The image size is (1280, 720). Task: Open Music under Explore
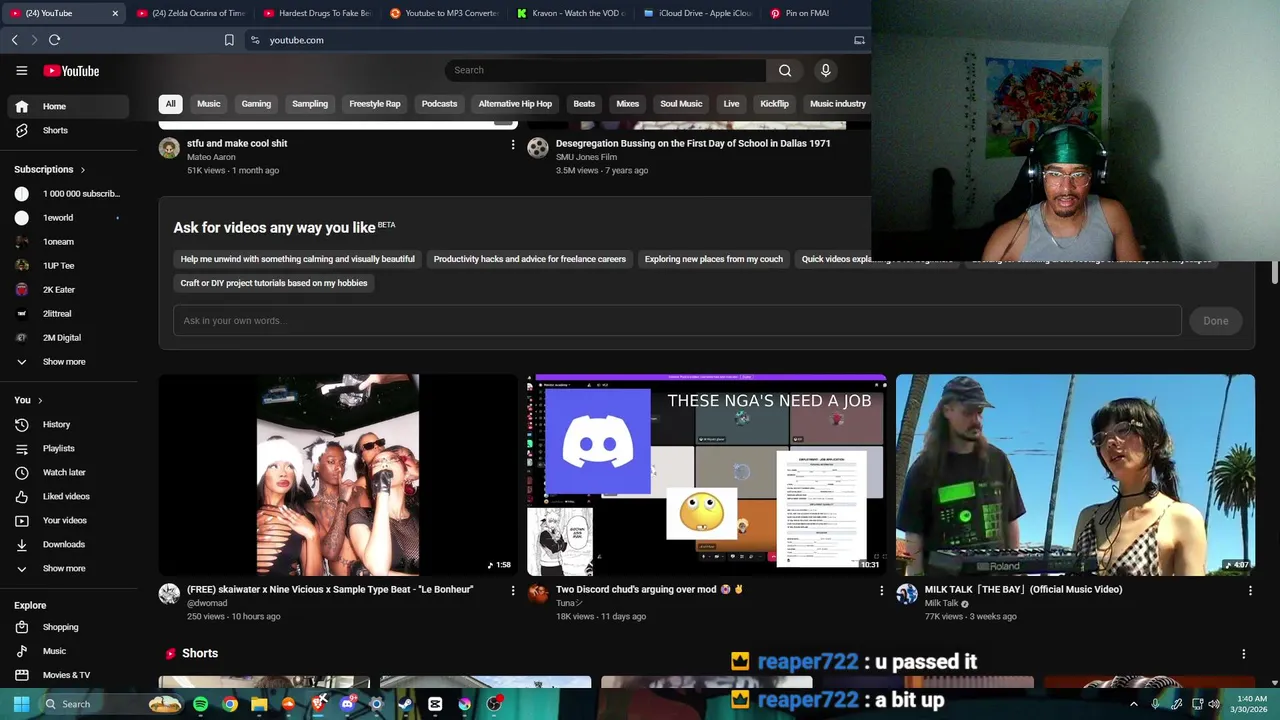coord(68,651)
